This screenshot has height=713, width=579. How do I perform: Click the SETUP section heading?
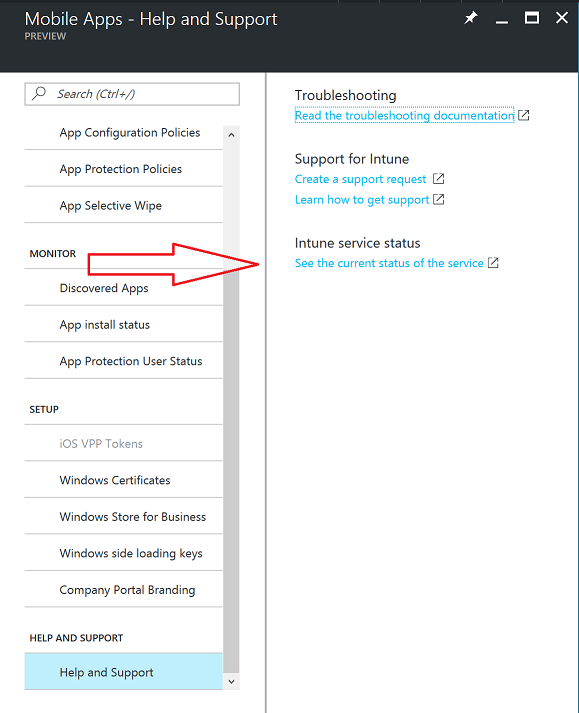(x=44, y=409)
